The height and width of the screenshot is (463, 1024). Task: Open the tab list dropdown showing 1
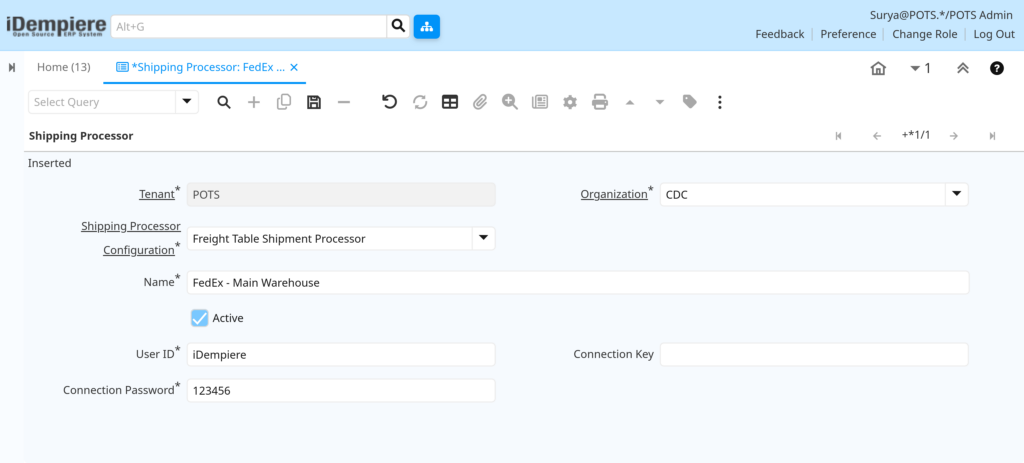[x=920, y=68]
